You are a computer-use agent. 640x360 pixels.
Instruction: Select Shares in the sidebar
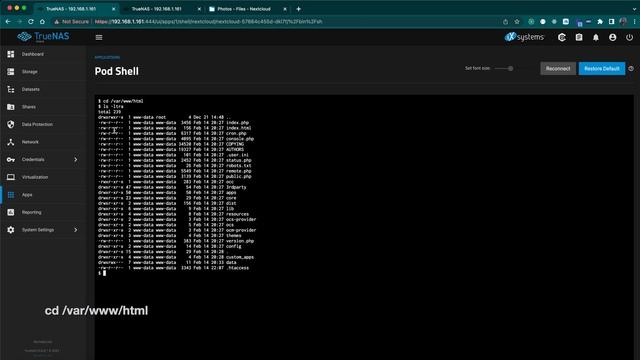pos(29,107)
